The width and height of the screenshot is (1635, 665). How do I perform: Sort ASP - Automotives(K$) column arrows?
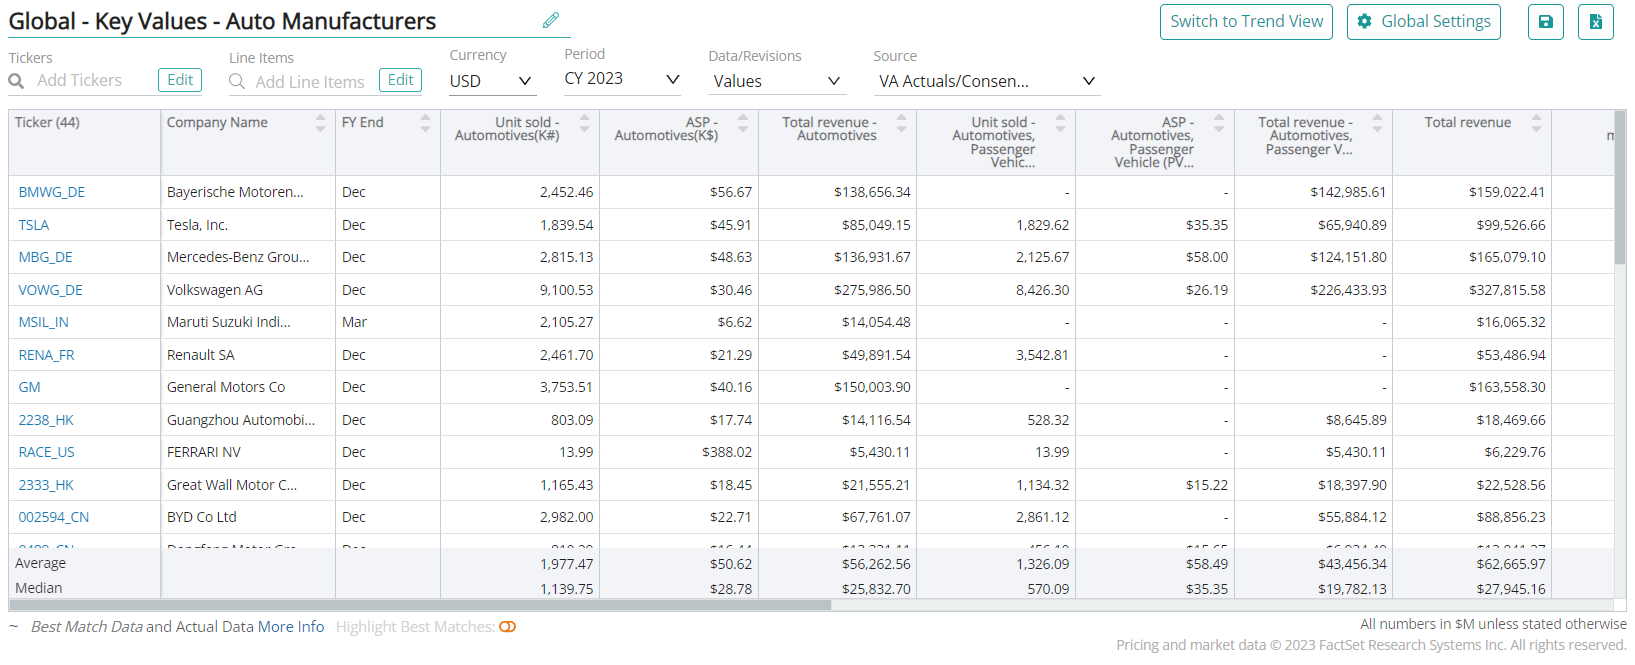pos(743,122)
